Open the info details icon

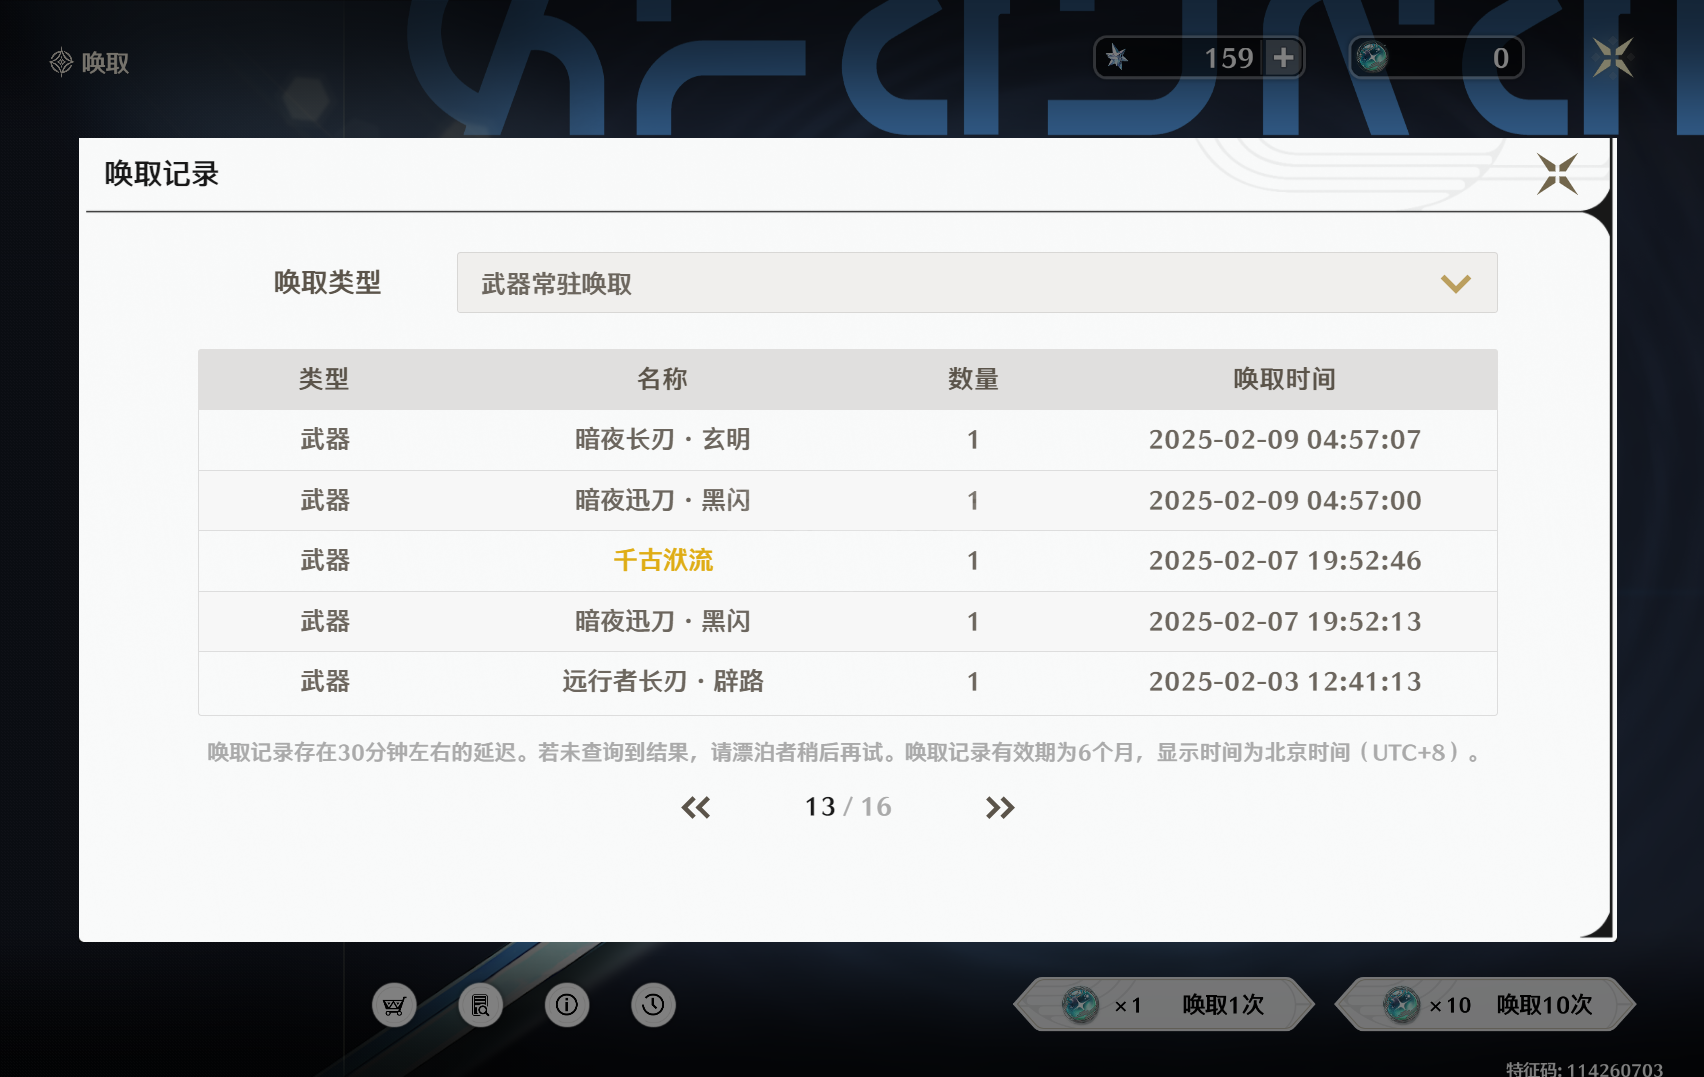tap(567, 1005)
